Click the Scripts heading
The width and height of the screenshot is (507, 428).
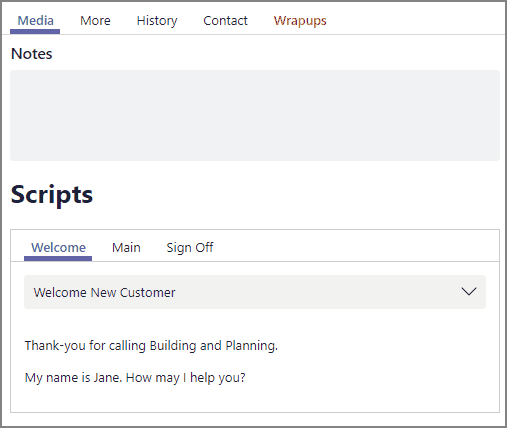click(52, 195)
